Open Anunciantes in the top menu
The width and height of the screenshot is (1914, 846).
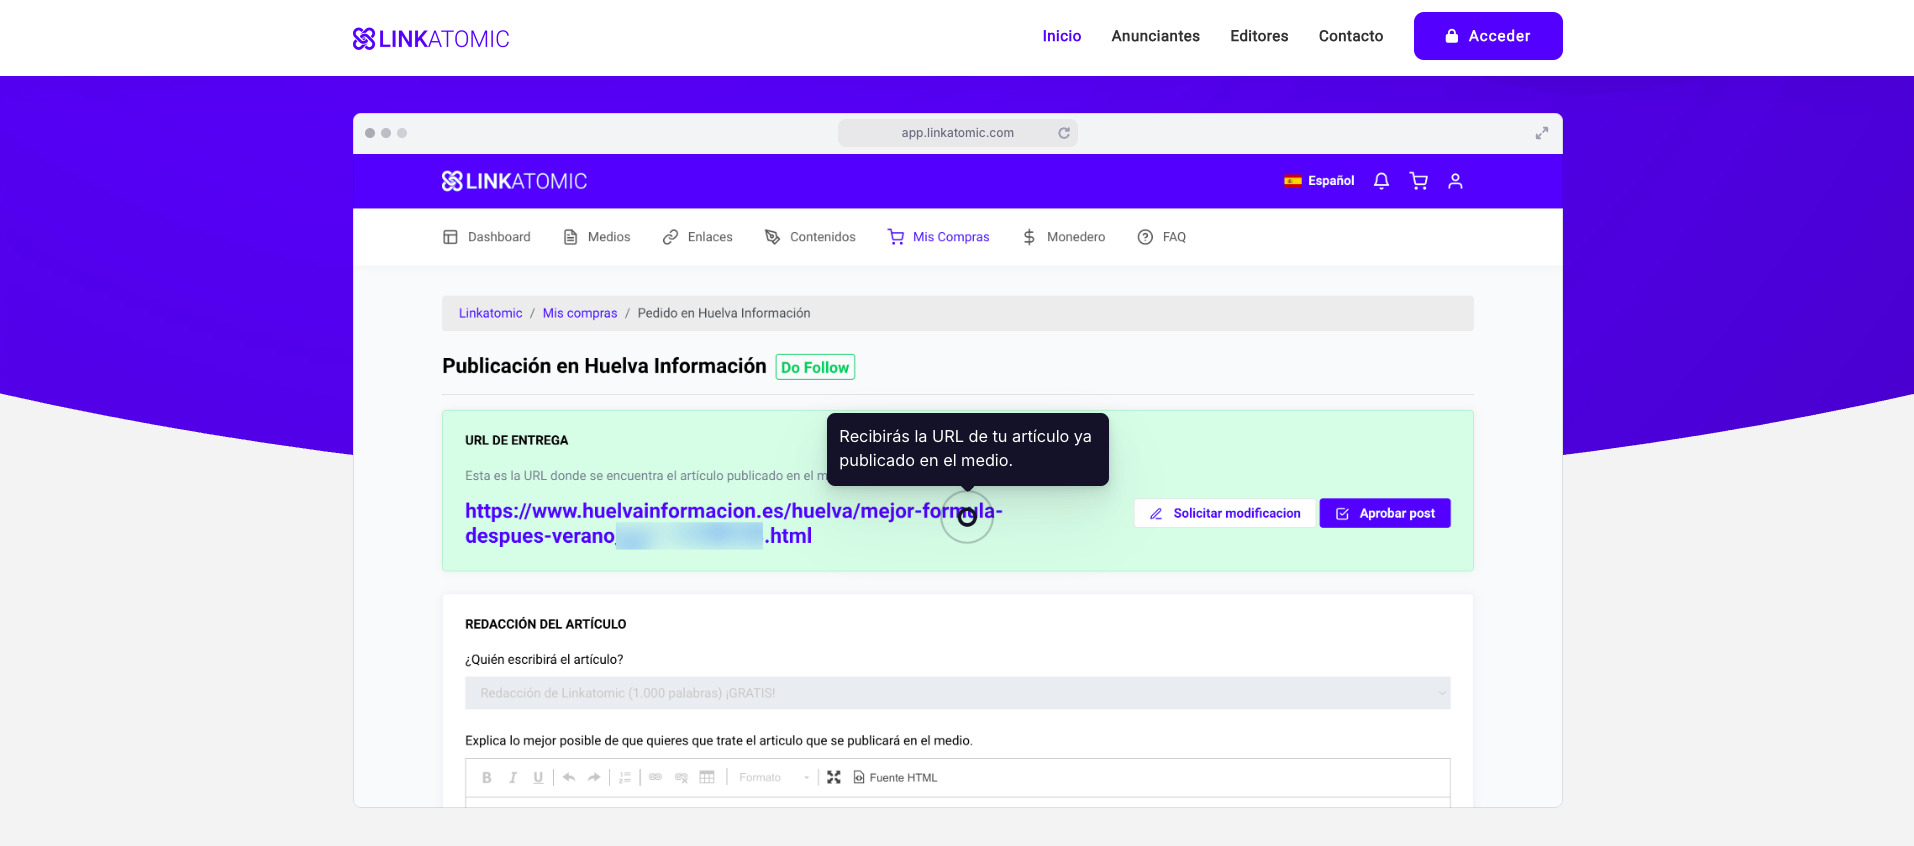pos(1155,36)
